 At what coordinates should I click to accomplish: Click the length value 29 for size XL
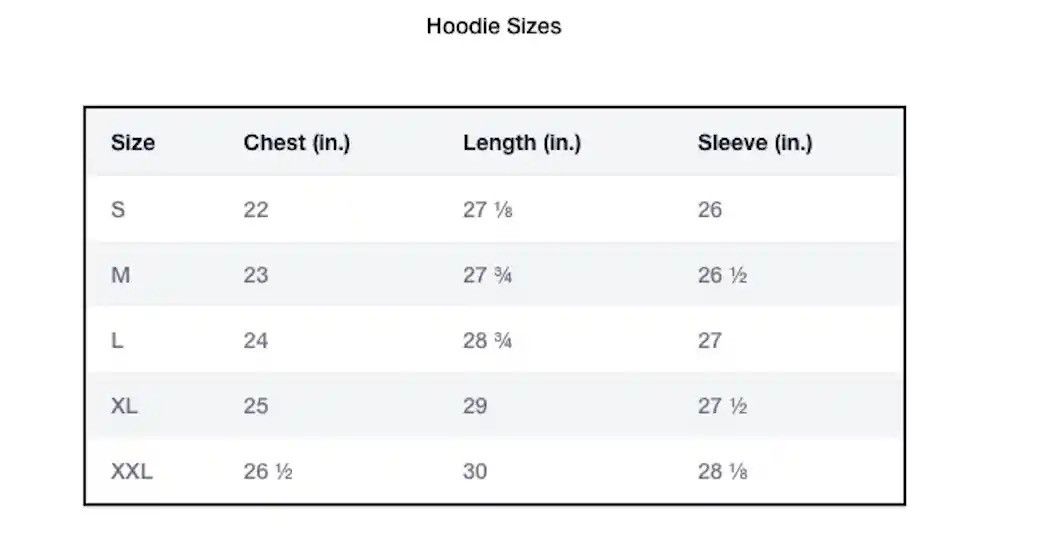pyautogui.click(x=475, y=406)
